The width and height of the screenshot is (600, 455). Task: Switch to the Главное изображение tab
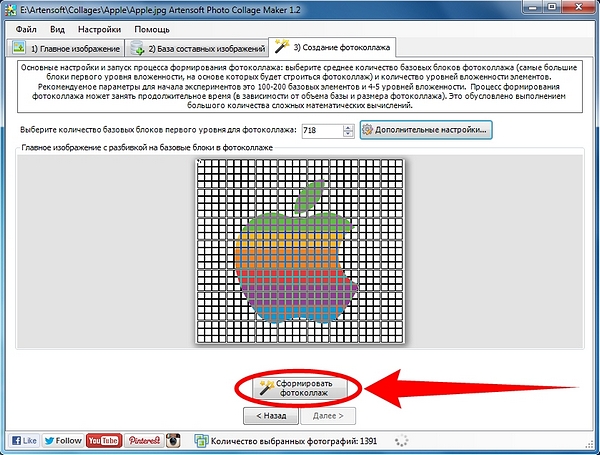pos(66,49)
